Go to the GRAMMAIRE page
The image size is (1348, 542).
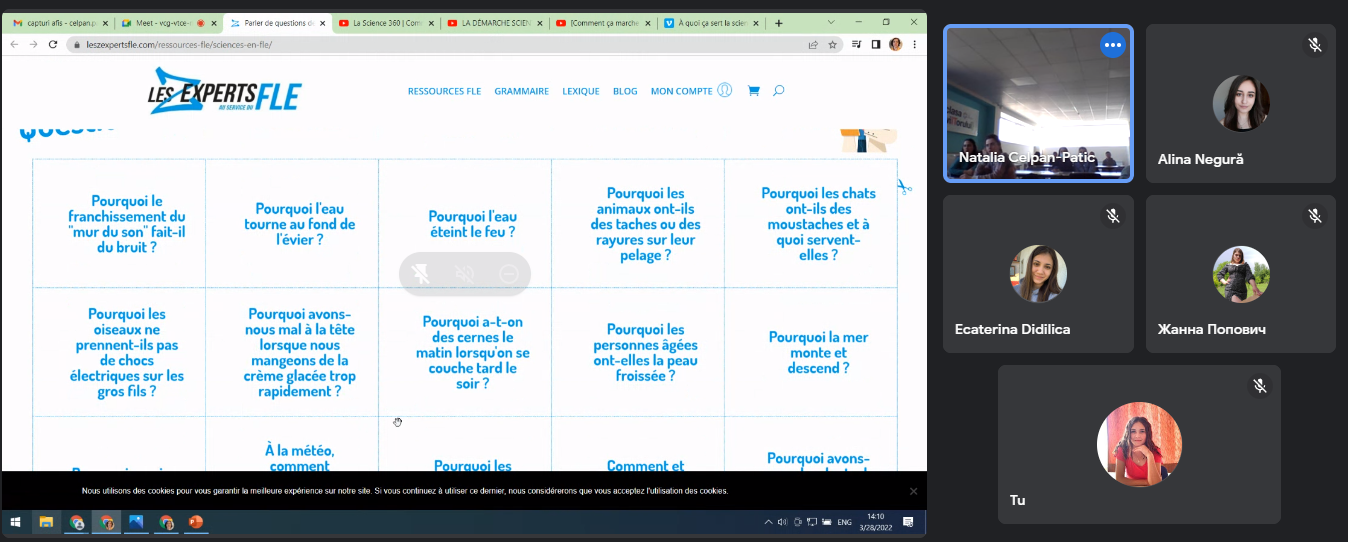coord(521,91)
